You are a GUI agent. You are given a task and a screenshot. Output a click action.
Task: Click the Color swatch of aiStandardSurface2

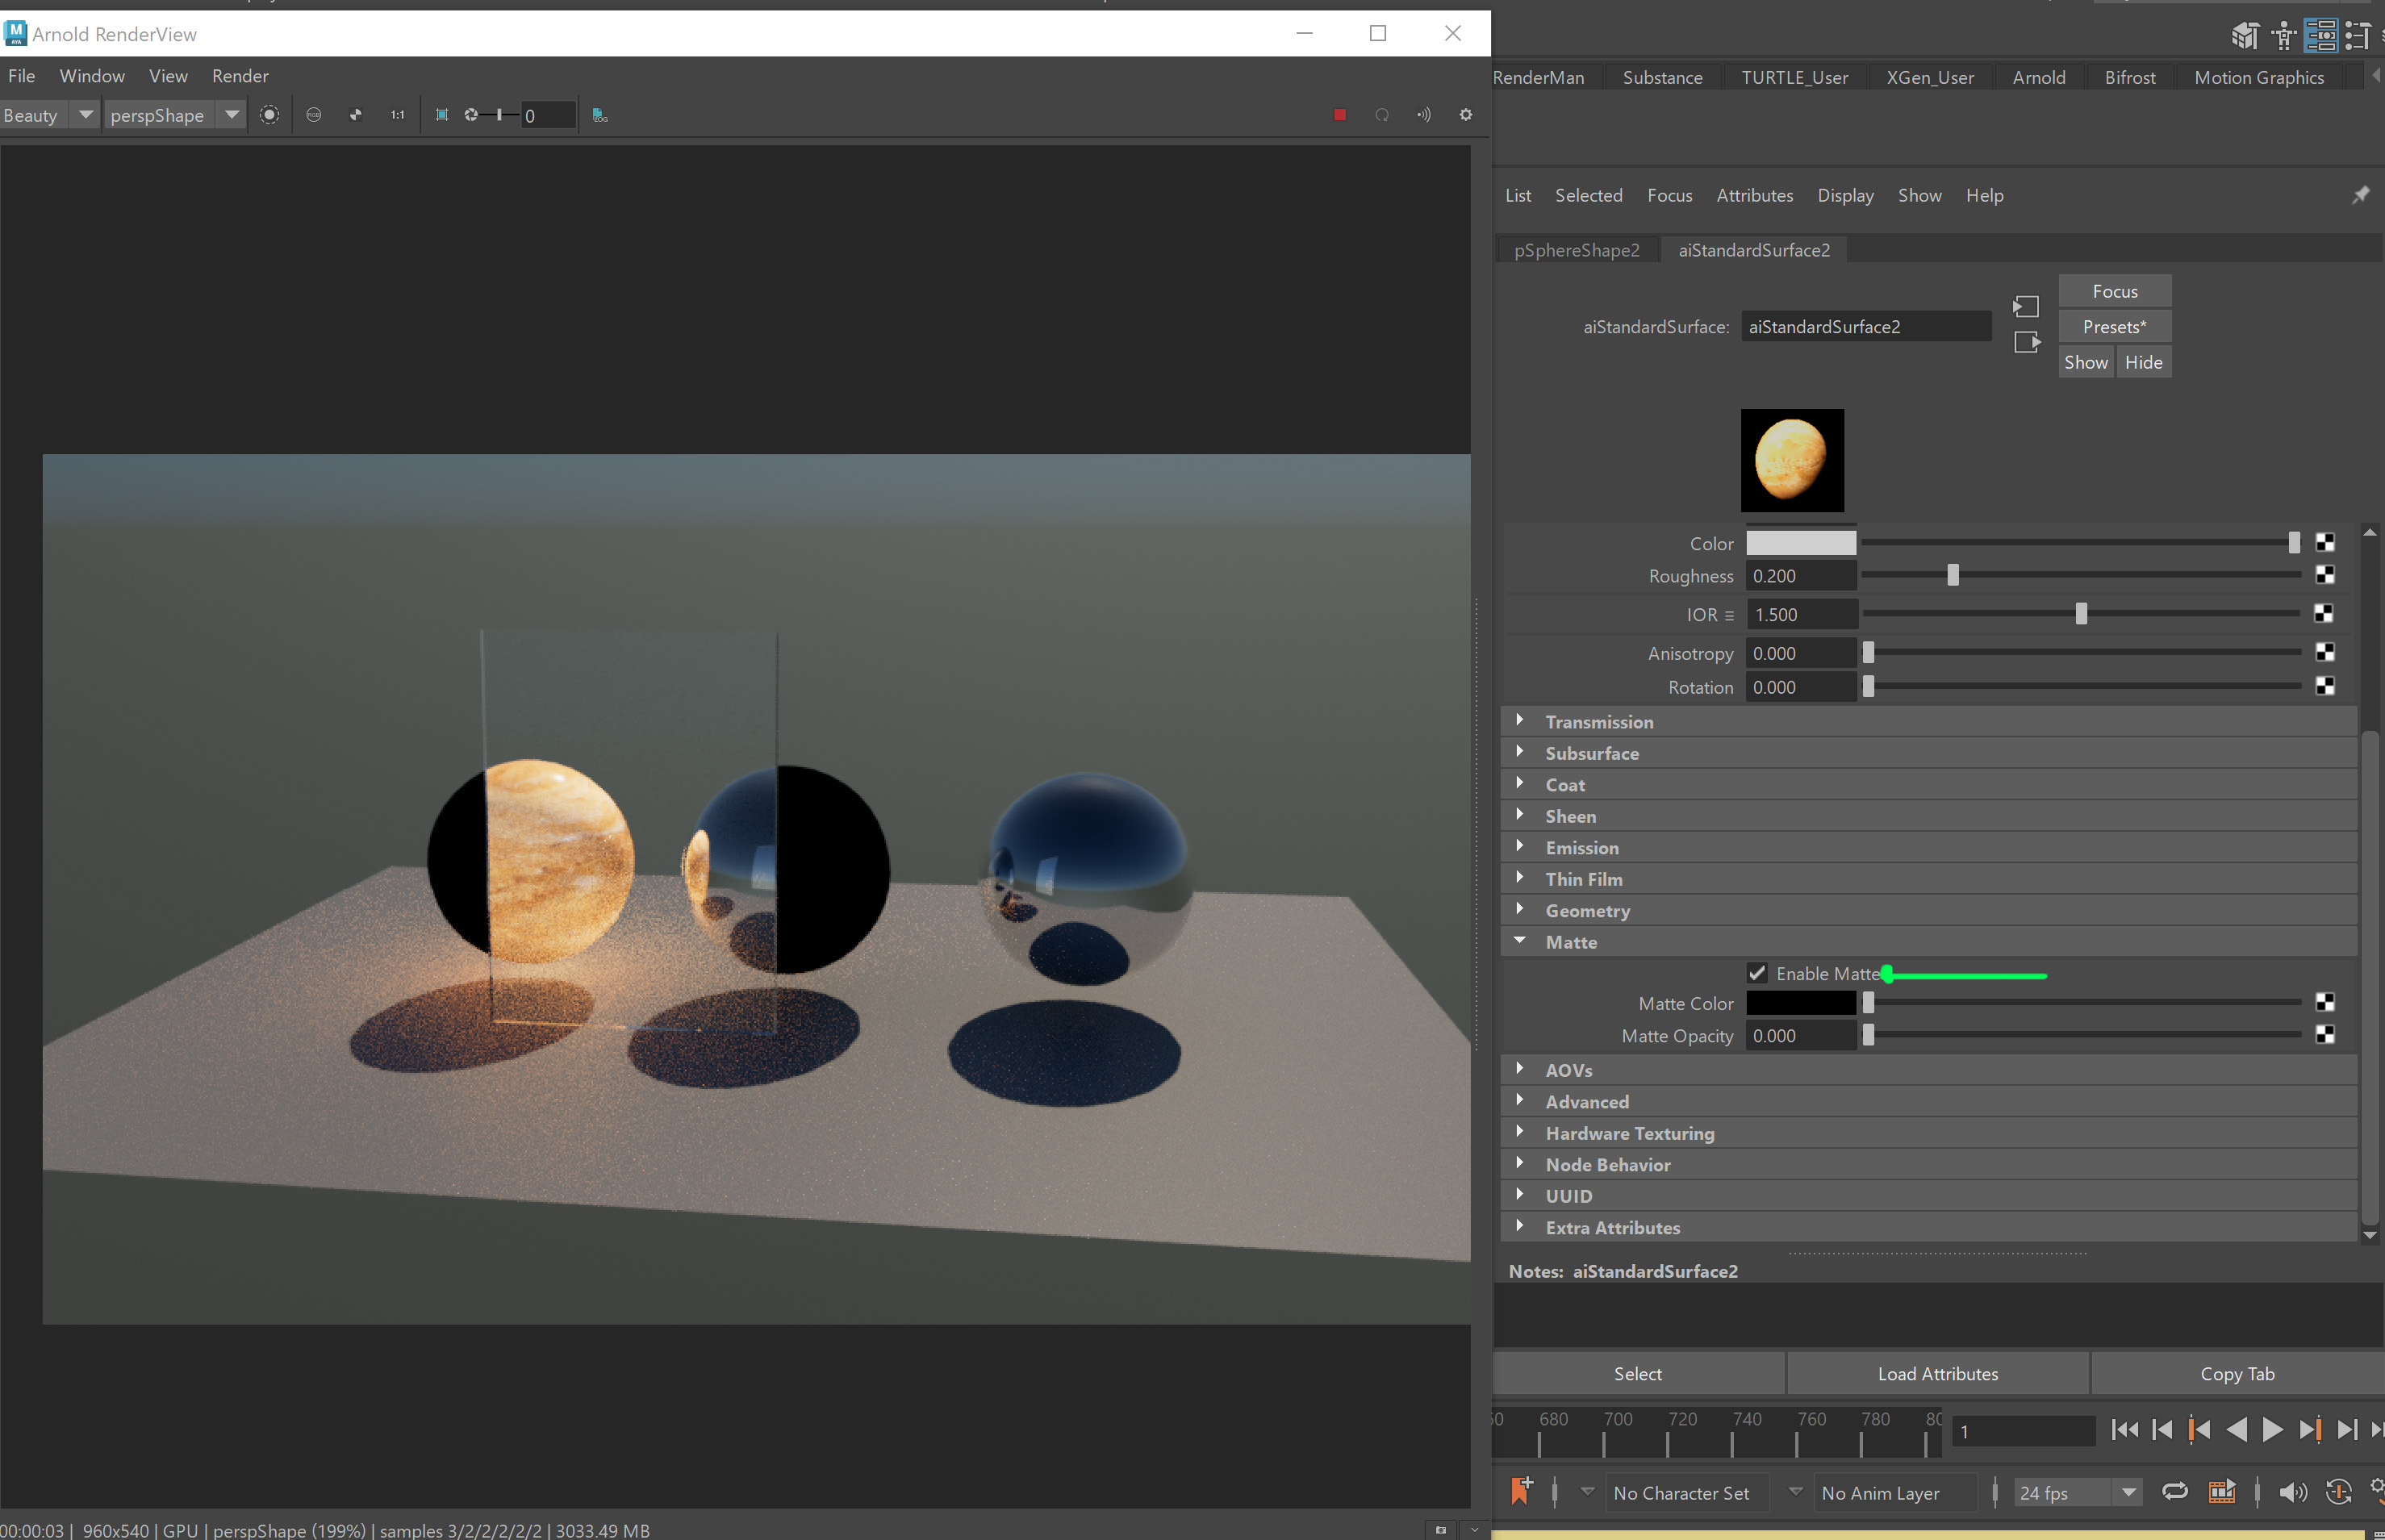tap(1800, 542)
